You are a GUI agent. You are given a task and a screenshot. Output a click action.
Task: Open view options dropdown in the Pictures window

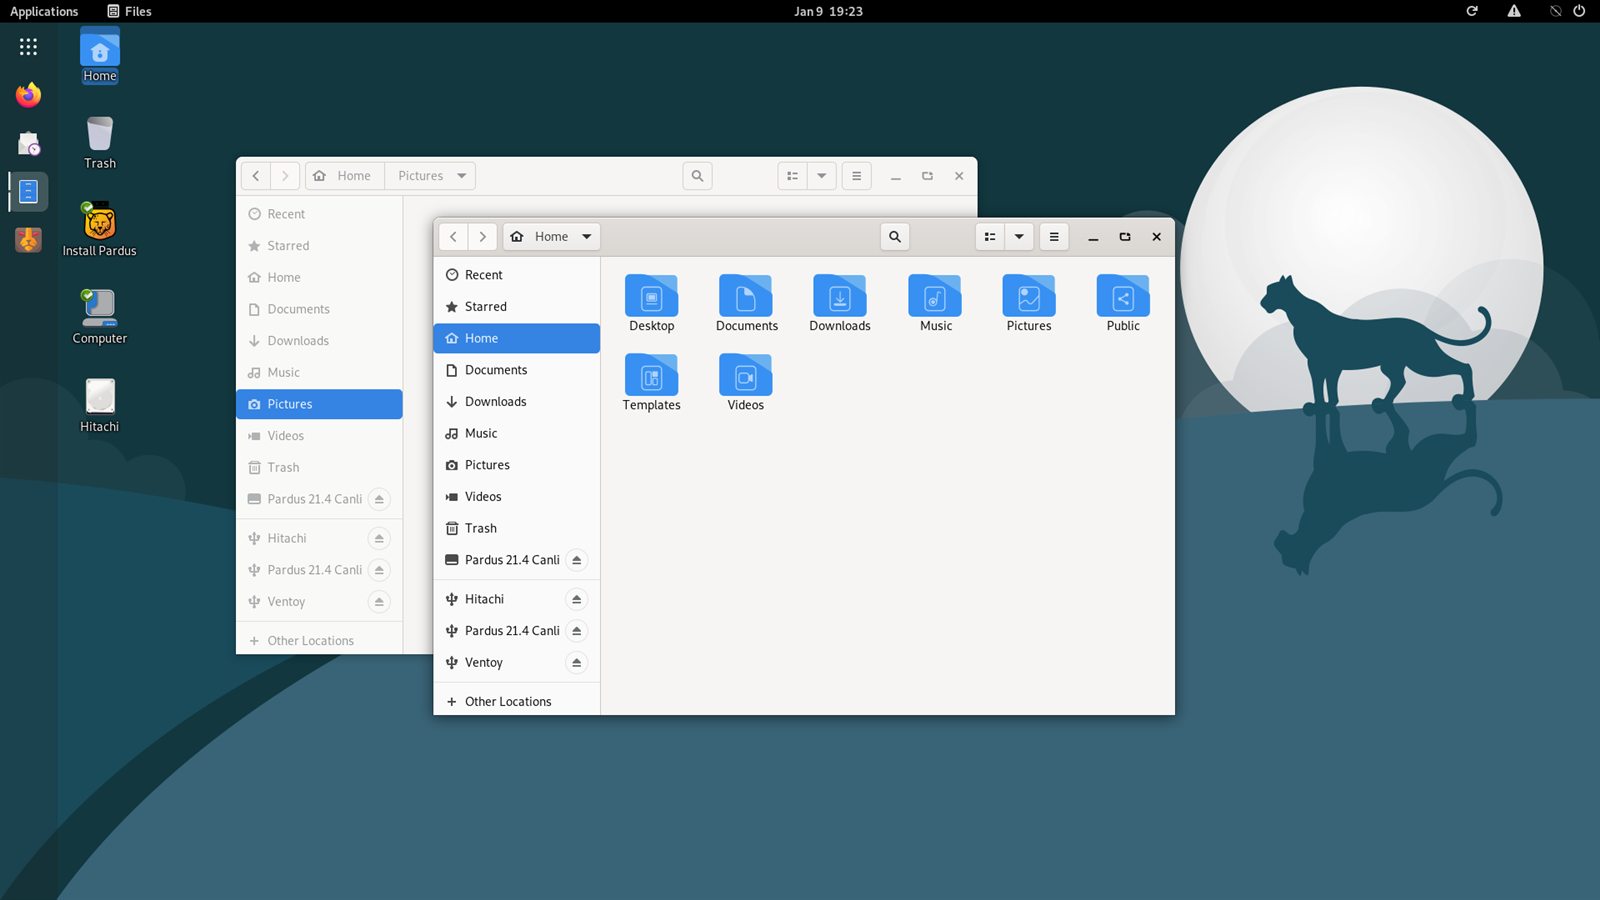pos(822,176)
